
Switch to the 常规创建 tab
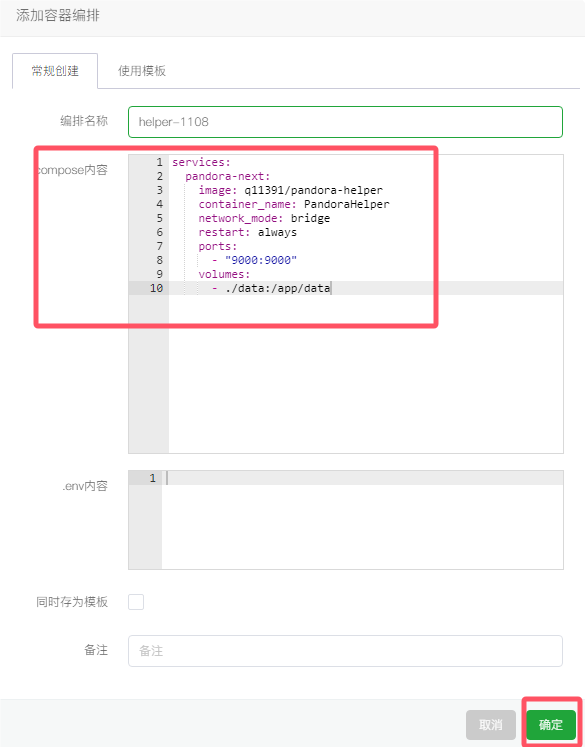point(55,71)
